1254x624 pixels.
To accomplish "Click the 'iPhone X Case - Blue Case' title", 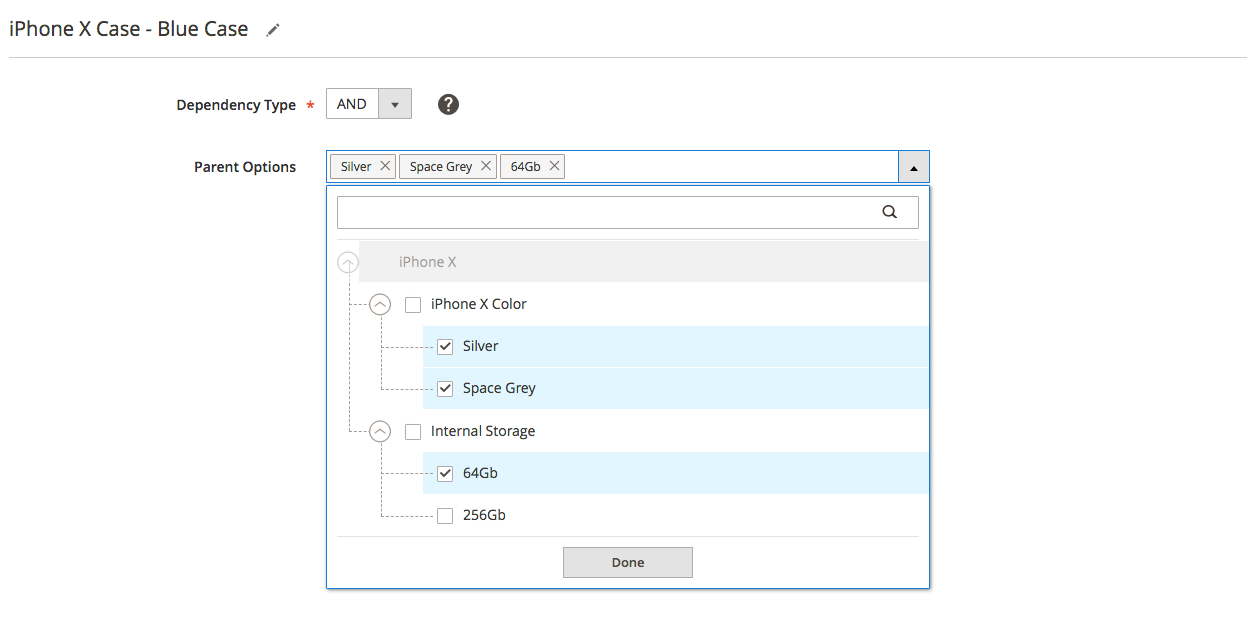I will tap(128, 29).
